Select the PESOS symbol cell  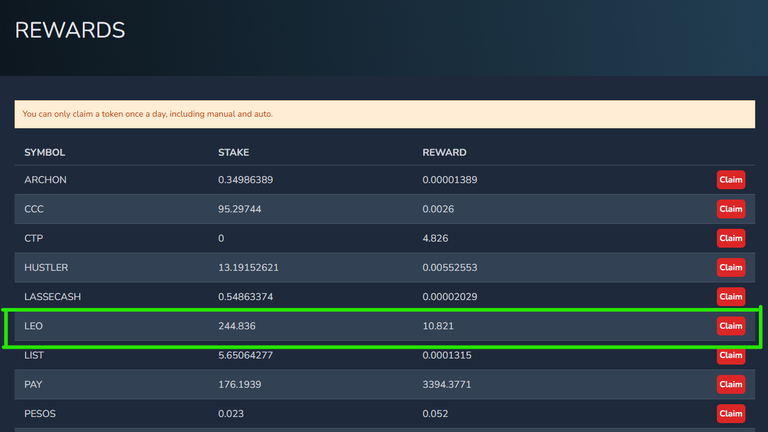[40, 413]
